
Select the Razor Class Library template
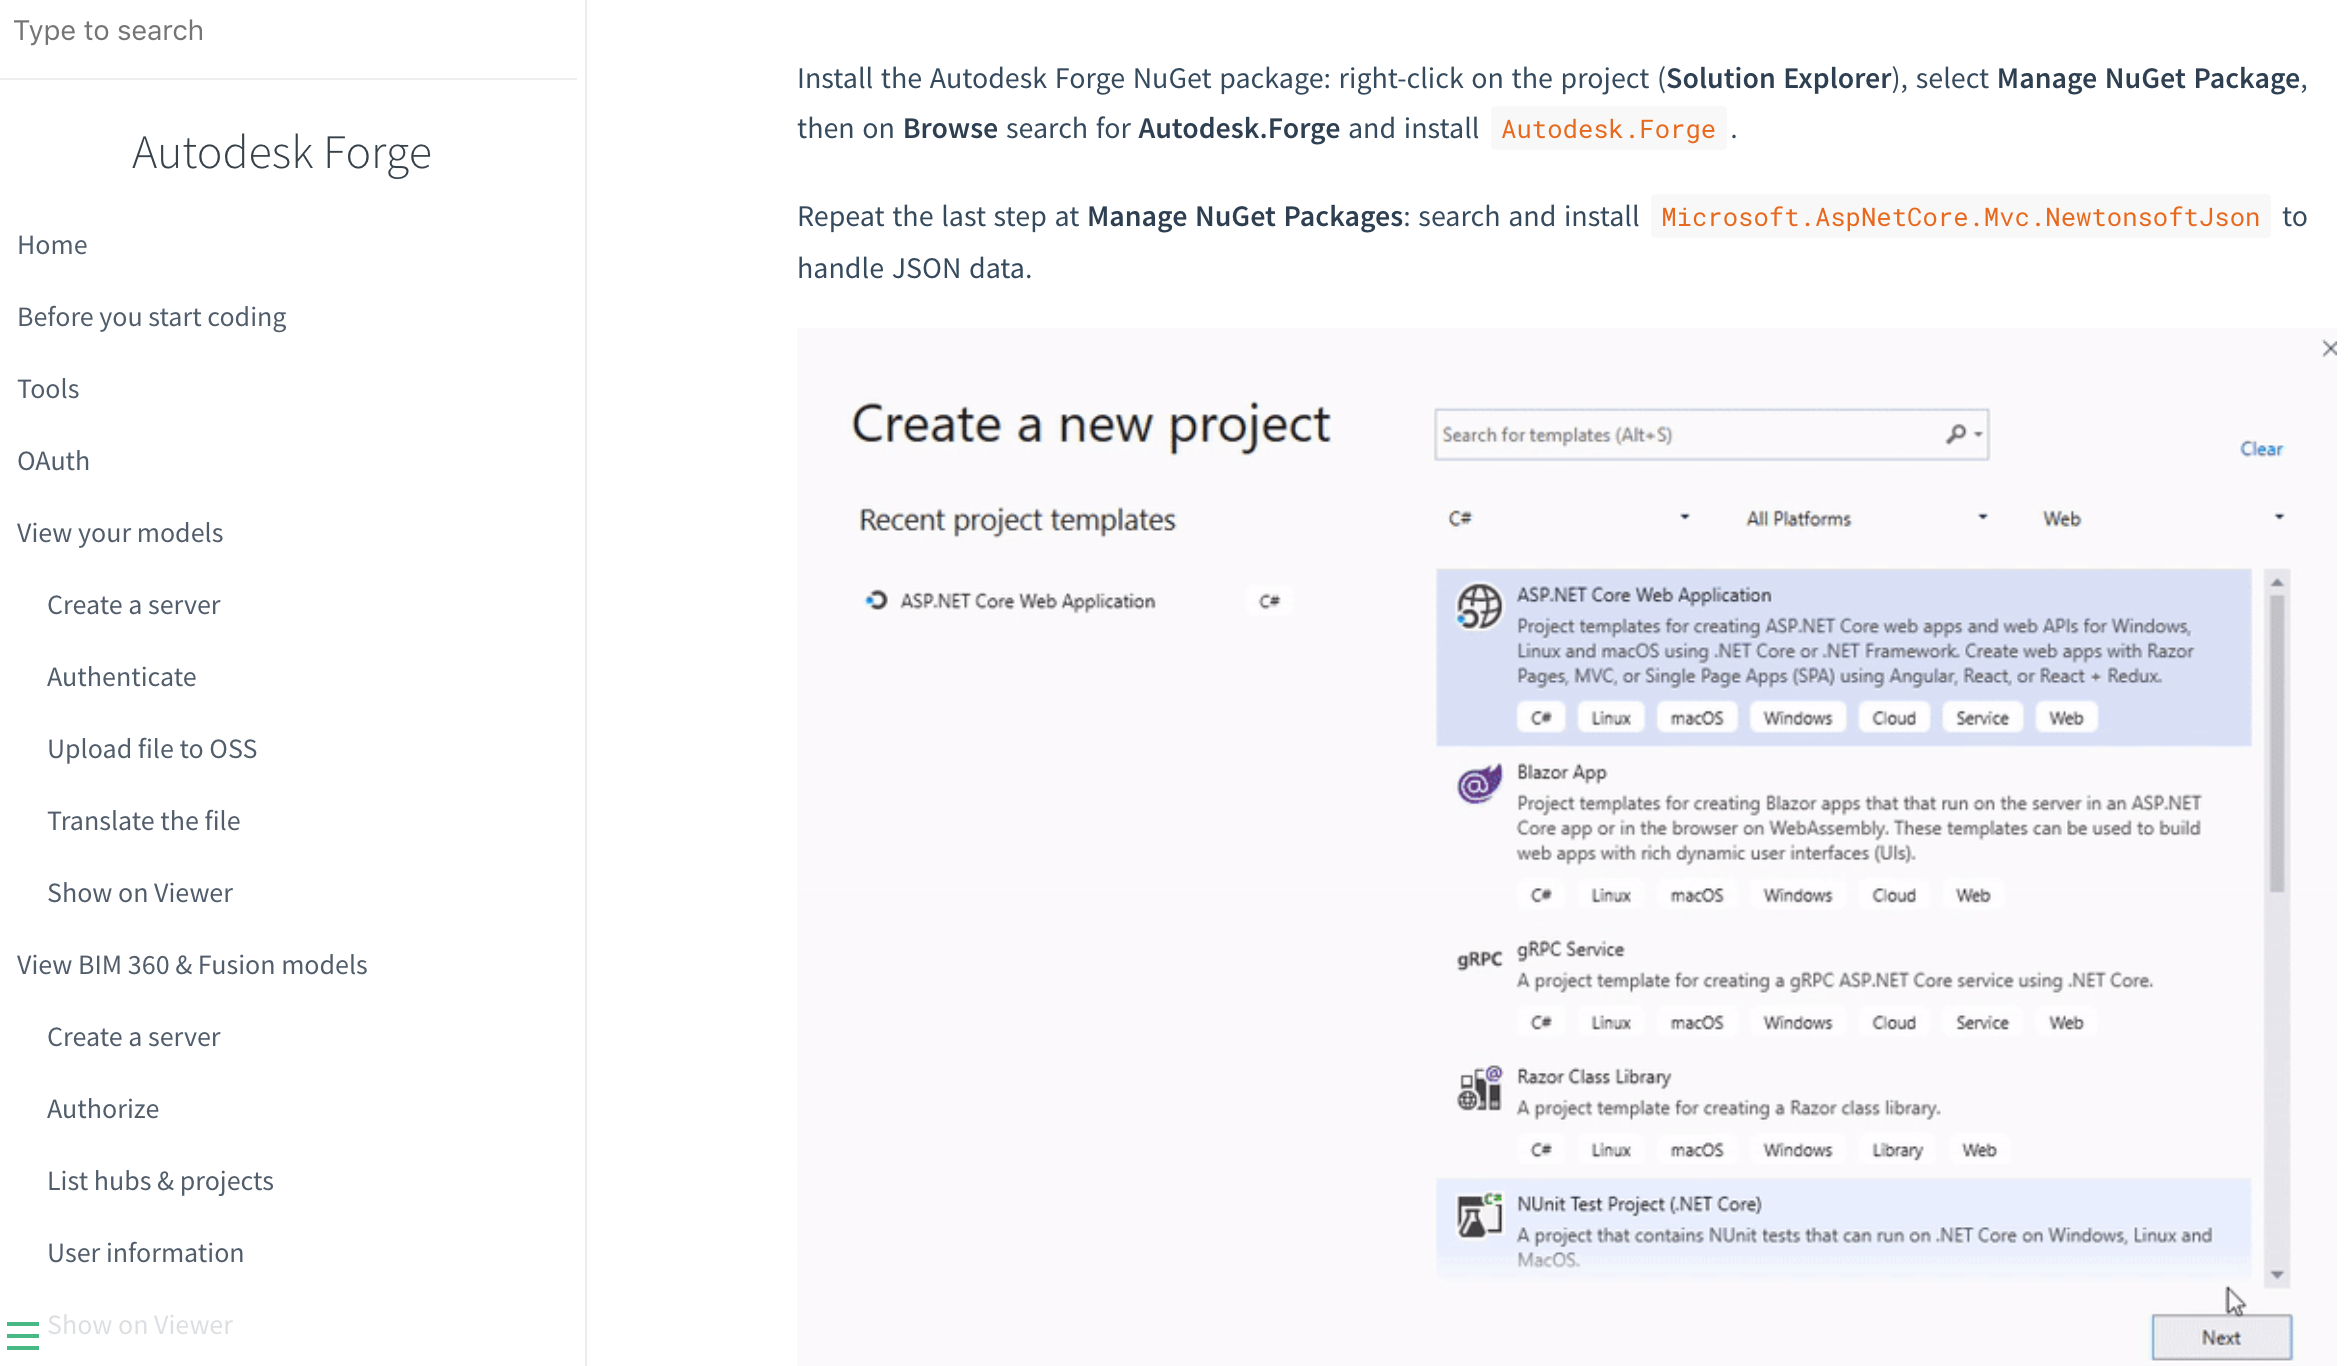tap(1843, 1116)
